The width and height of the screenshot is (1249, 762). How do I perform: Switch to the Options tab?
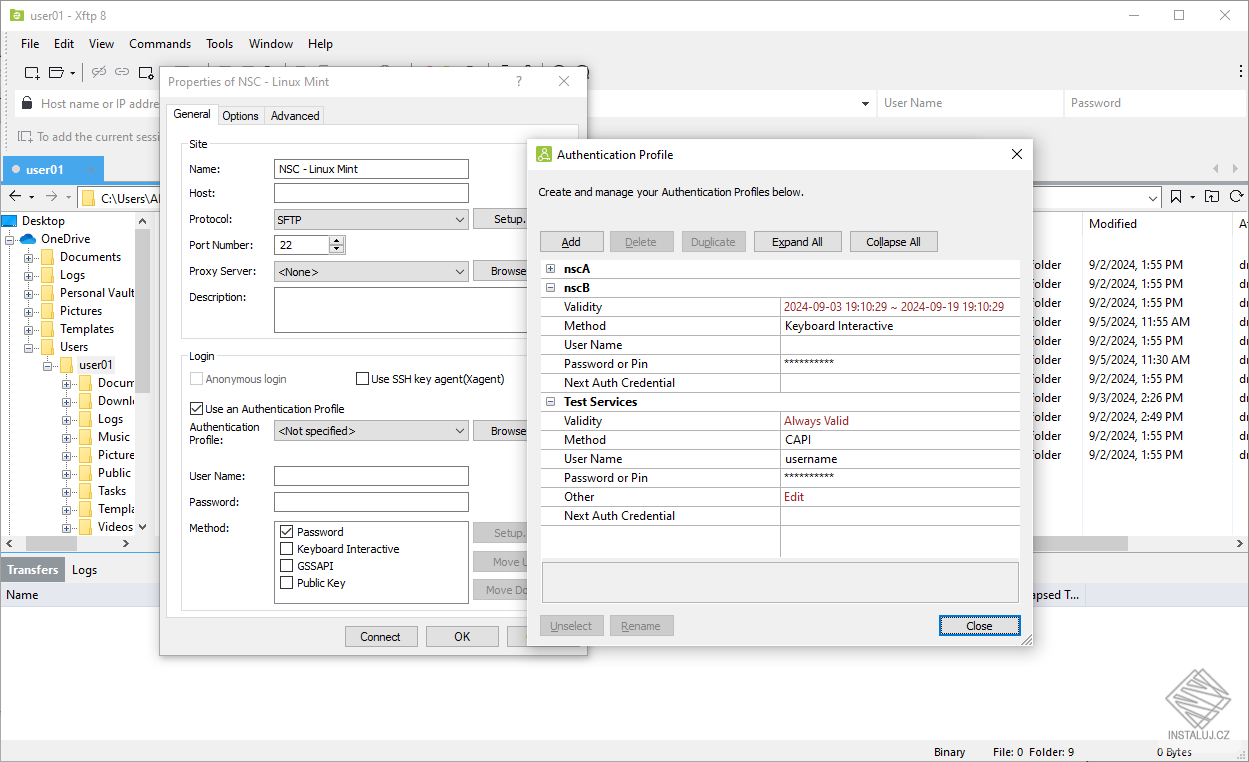tap(240, 116)
